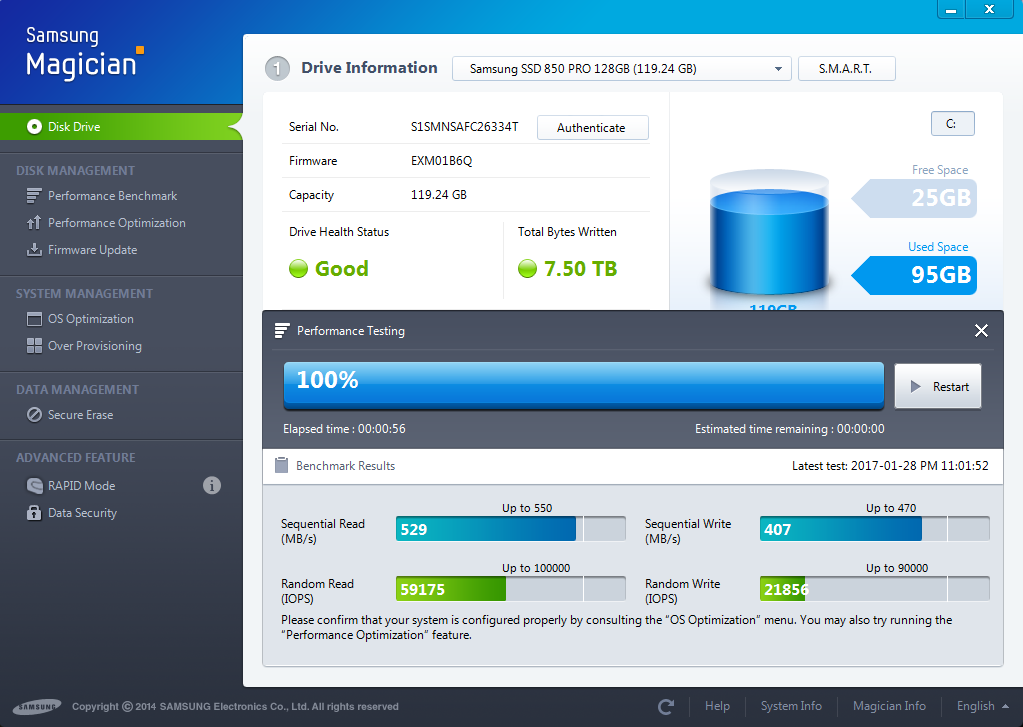The image size is (1023, 727).
Task: Click the Performance Optimization arrows icon
Action: tap(34, 223)
